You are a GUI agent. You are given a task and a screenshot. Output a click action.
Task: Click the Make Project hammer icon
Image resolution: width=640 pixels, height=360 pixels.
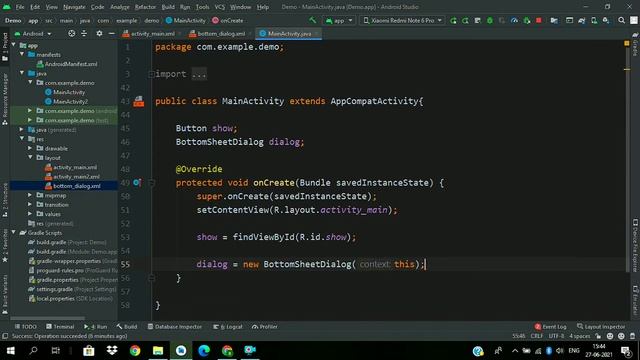click(313, 20)
